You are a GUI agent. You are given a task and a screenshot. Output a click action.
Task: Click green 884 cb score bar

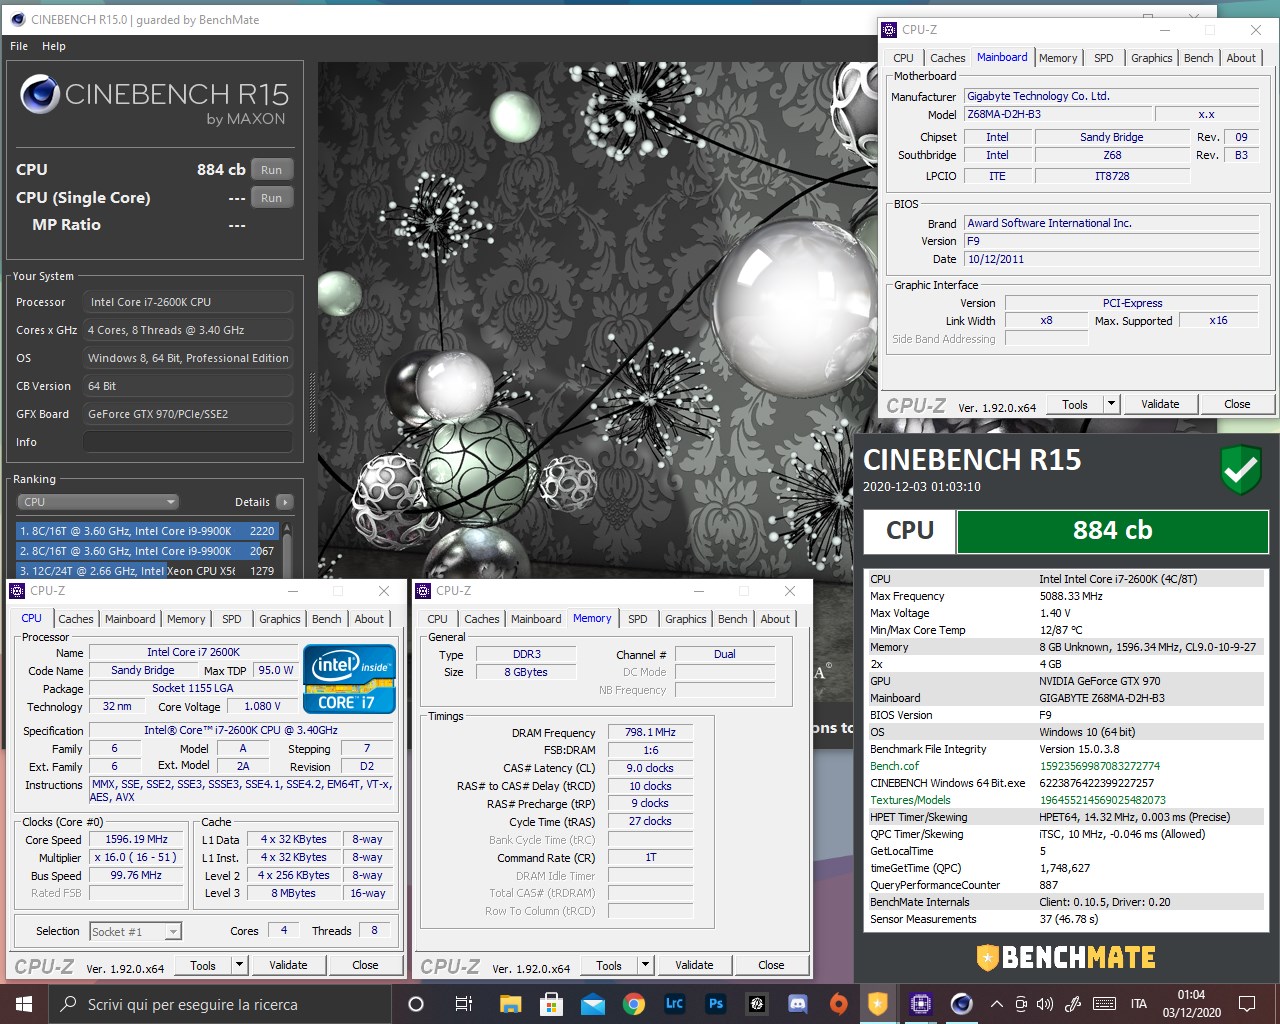tap(1112, 531)
